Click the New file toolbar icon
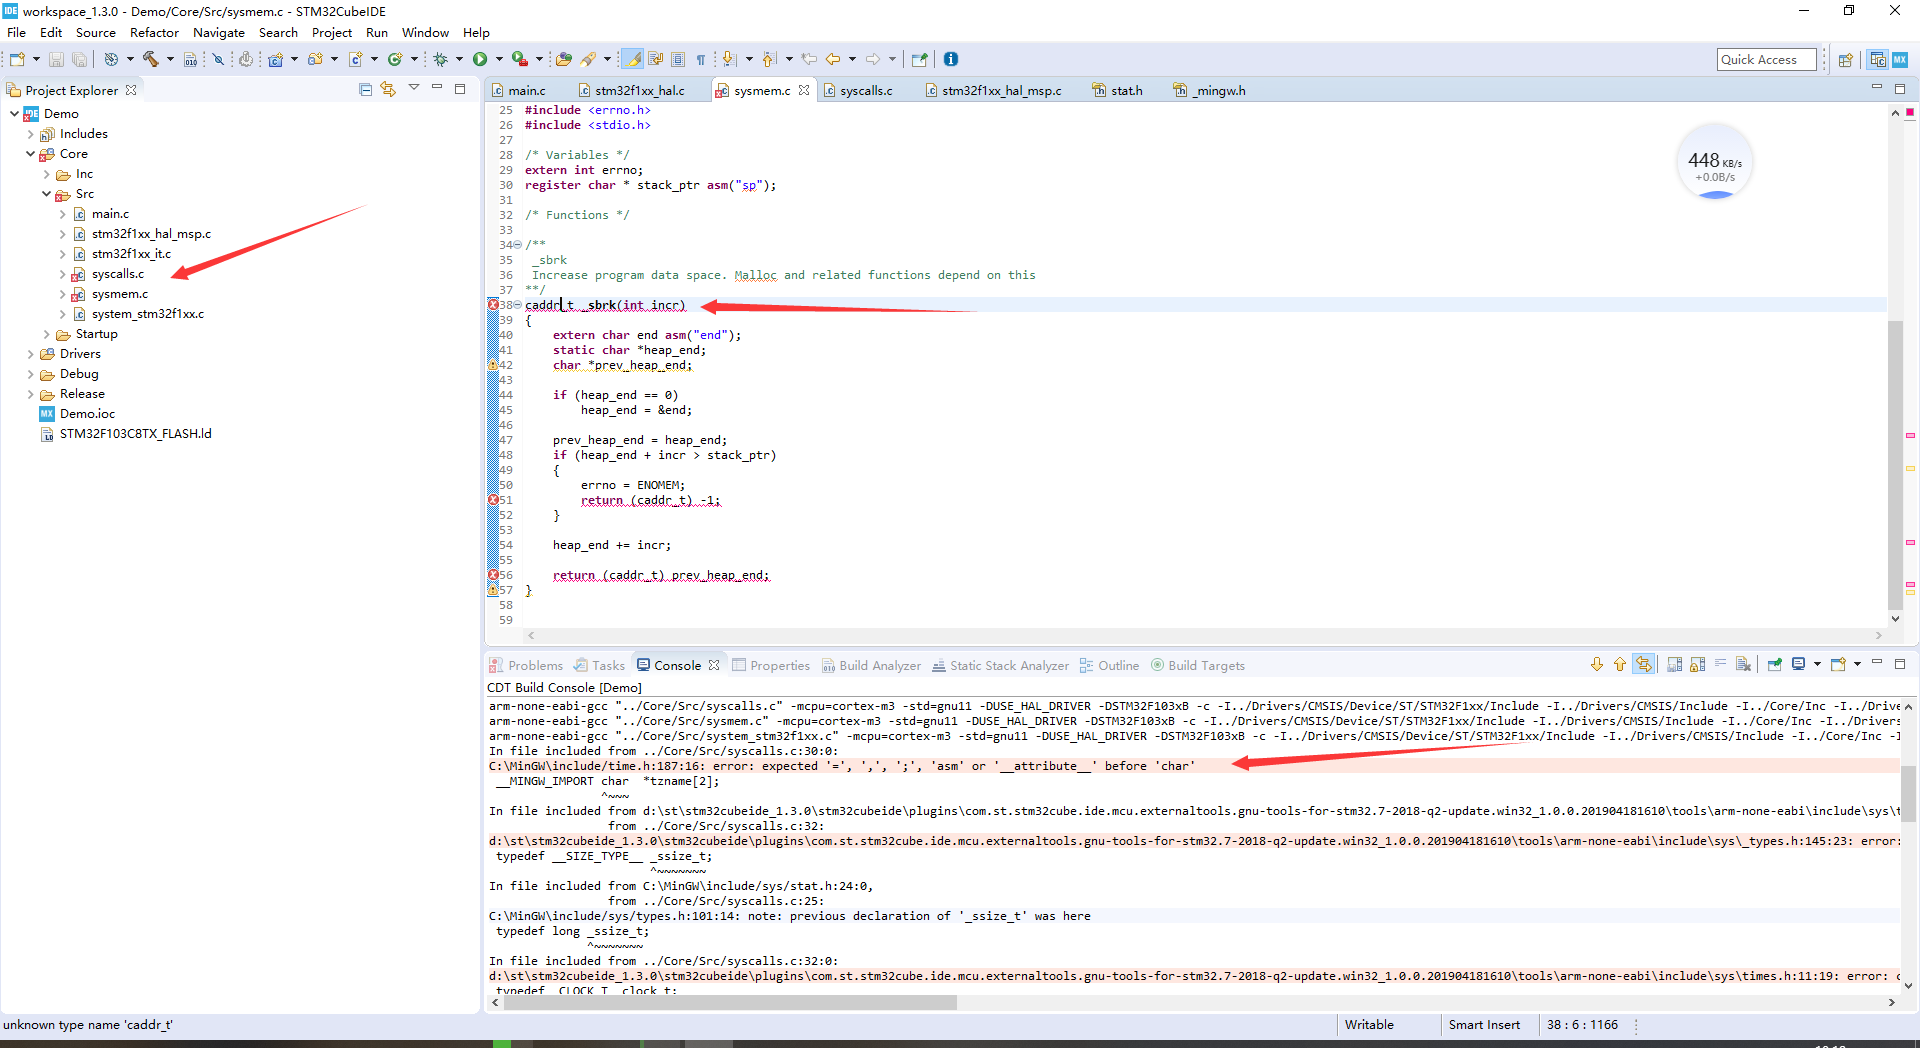This screenshot has height=1048, width=1920. 16,59
